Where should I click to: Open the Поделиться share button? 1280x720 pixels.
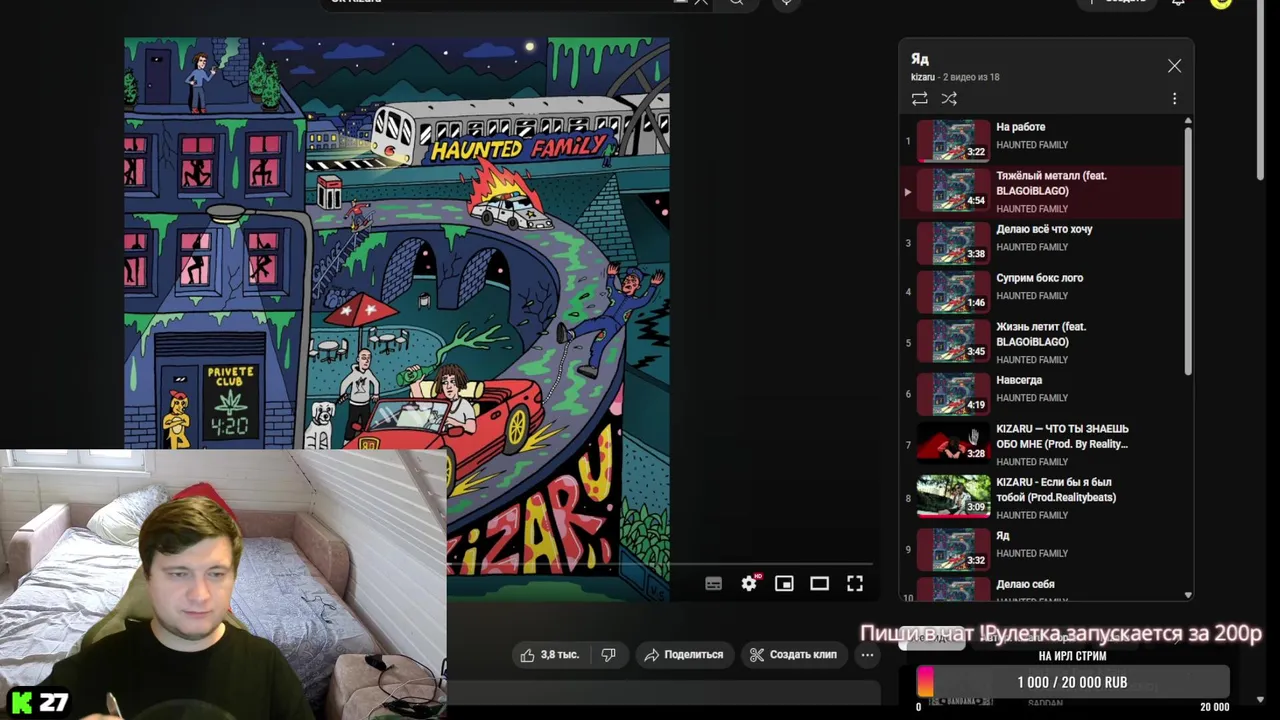tap(684, 654)
